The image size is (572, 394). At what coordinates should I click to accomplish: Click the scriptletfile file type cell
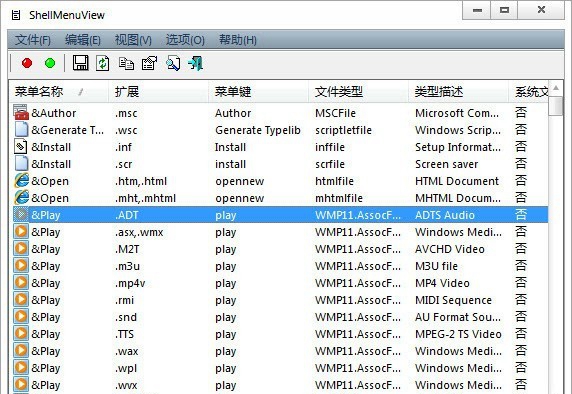[343, 130]
